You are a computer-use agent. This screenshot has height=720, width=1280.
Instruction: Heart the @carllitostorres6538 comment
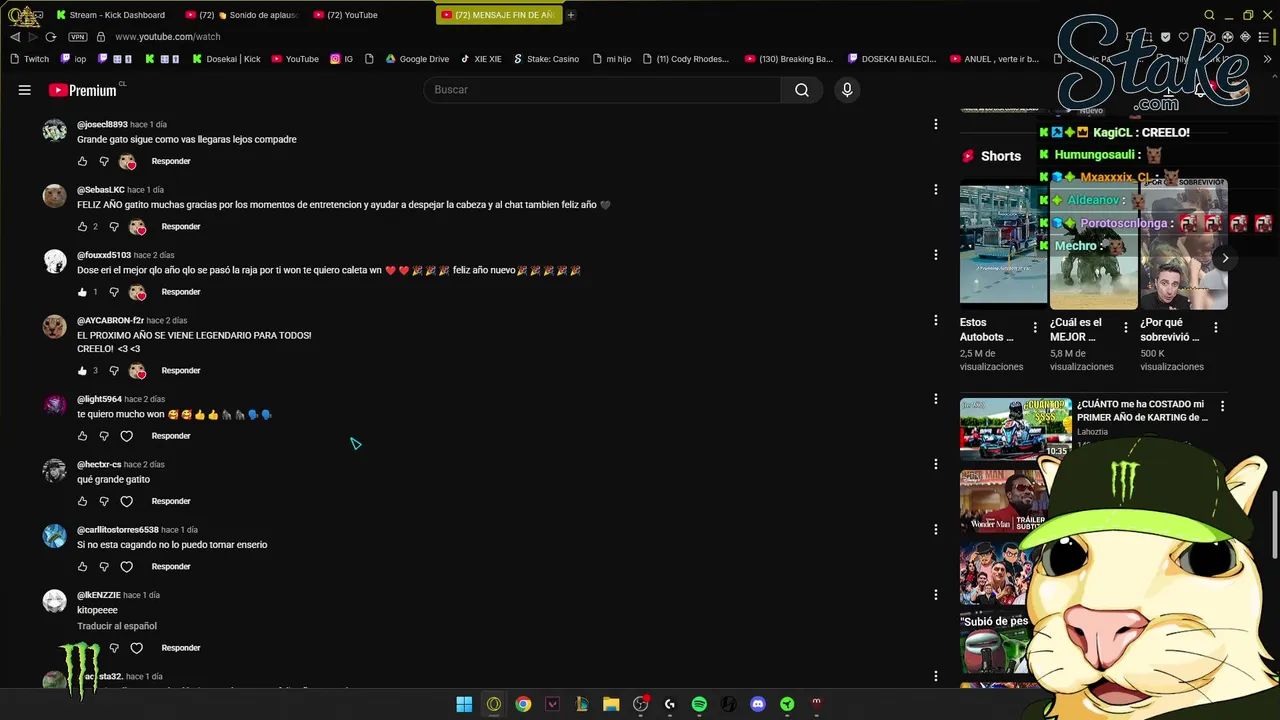coord(126,567)
